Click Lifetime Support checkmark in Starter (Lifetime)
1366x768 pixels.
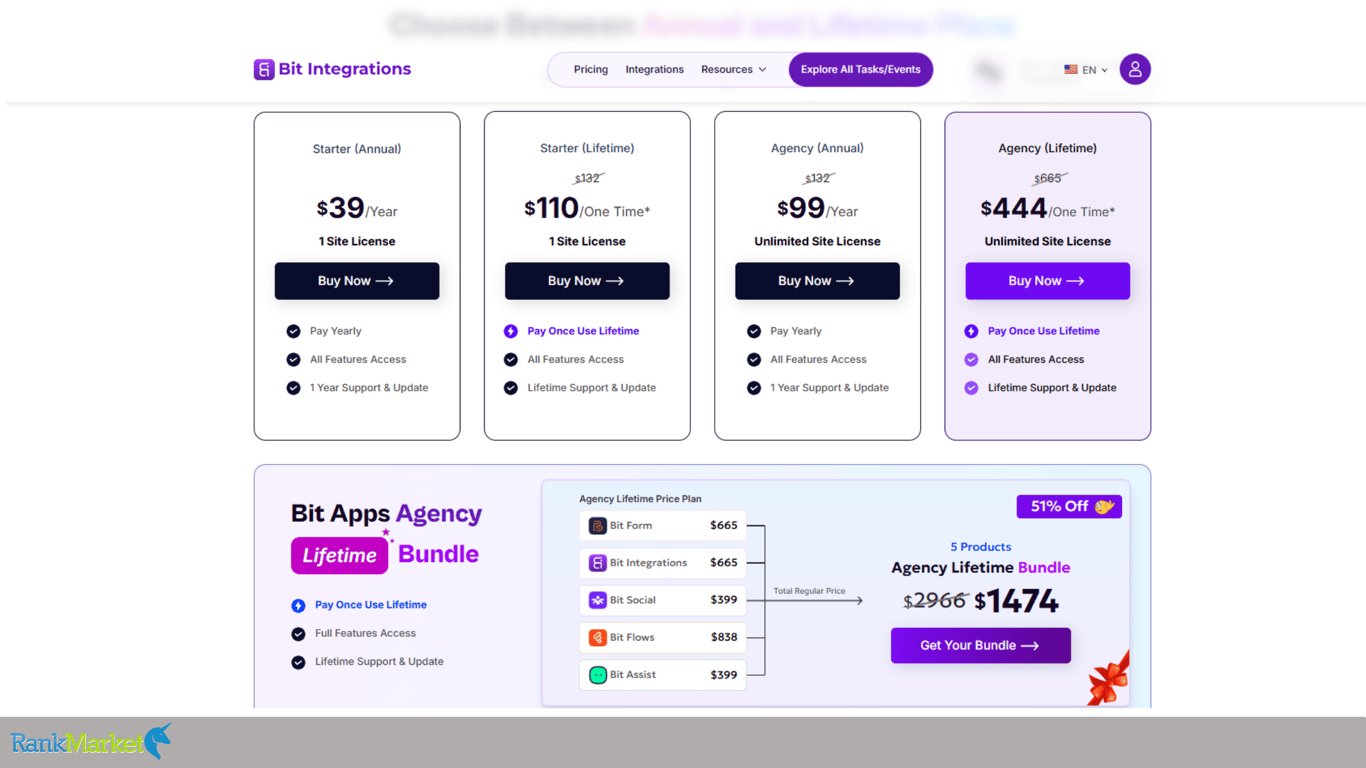click(x=511, y=388)
